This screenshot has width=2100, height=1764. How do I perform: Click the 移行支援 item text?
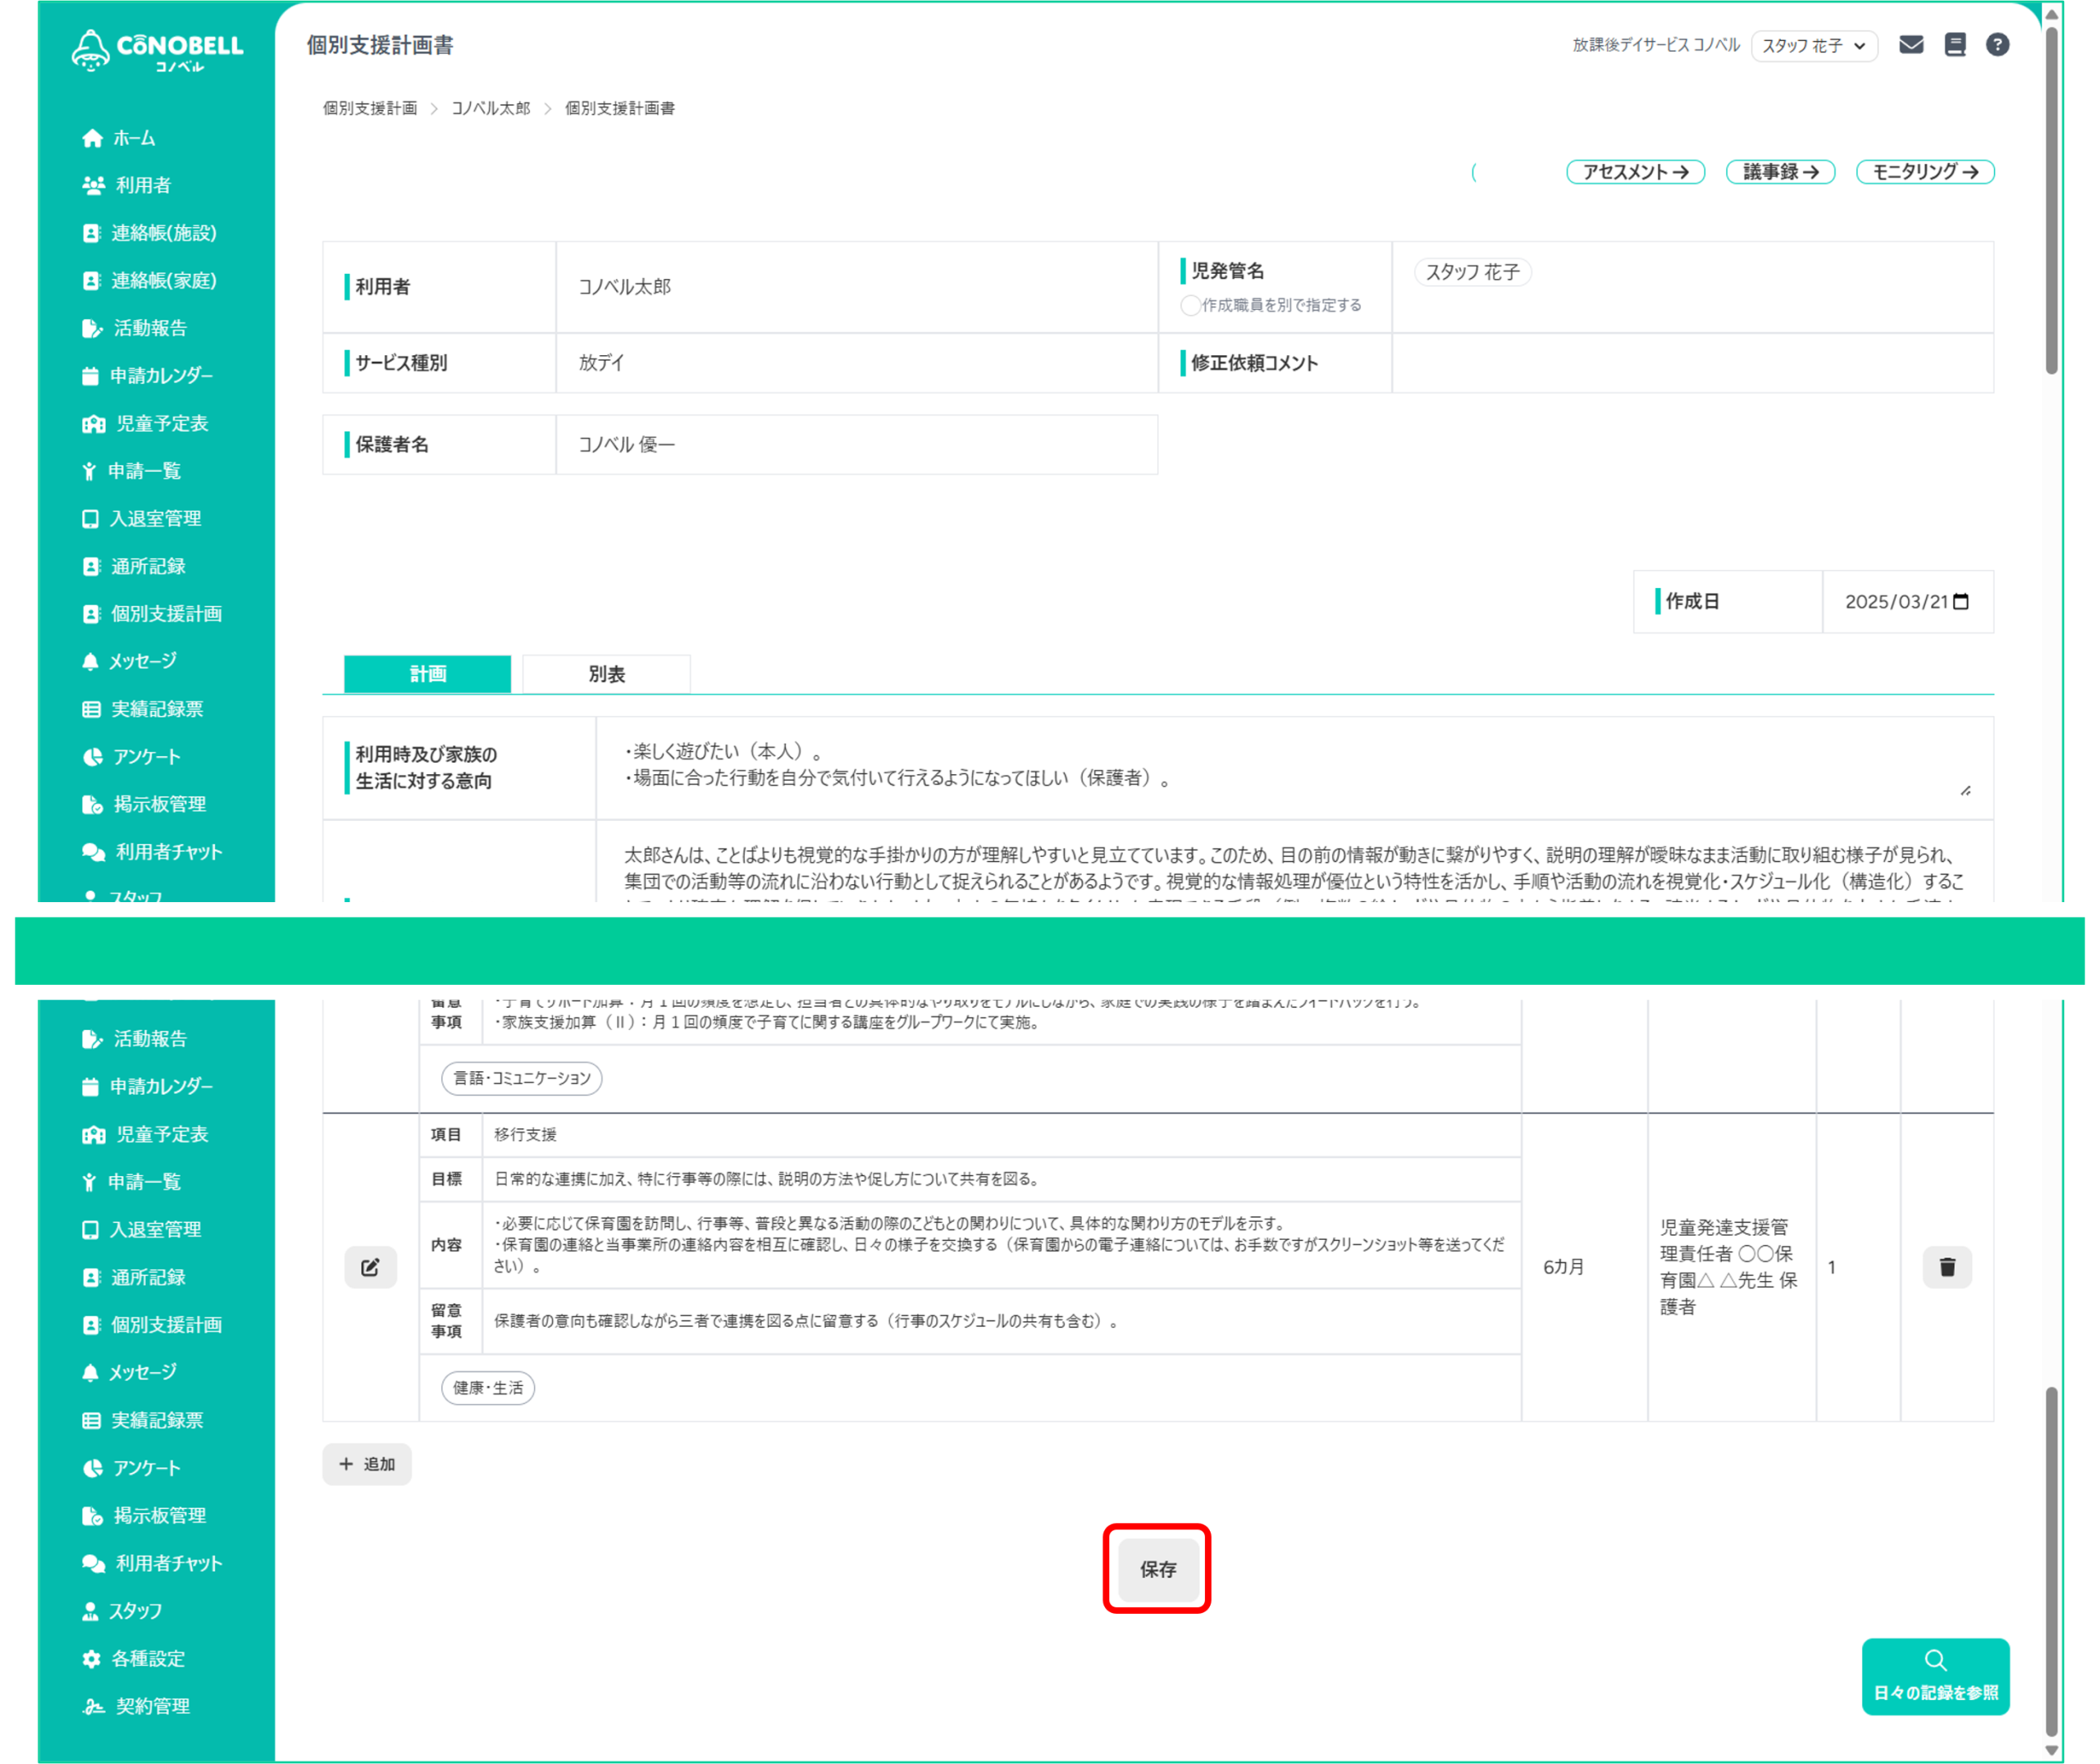coord(525,1135)
